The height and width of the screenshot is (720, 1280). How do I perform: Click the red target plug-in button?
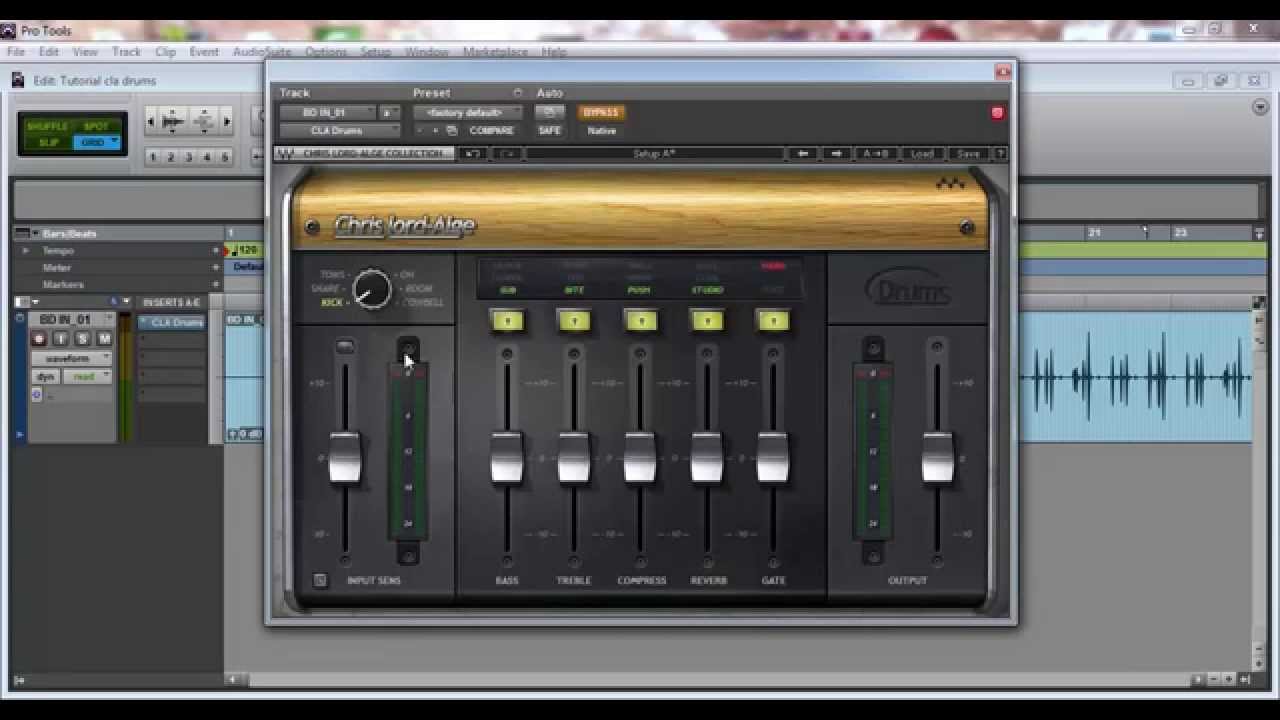tap(997, 113)
